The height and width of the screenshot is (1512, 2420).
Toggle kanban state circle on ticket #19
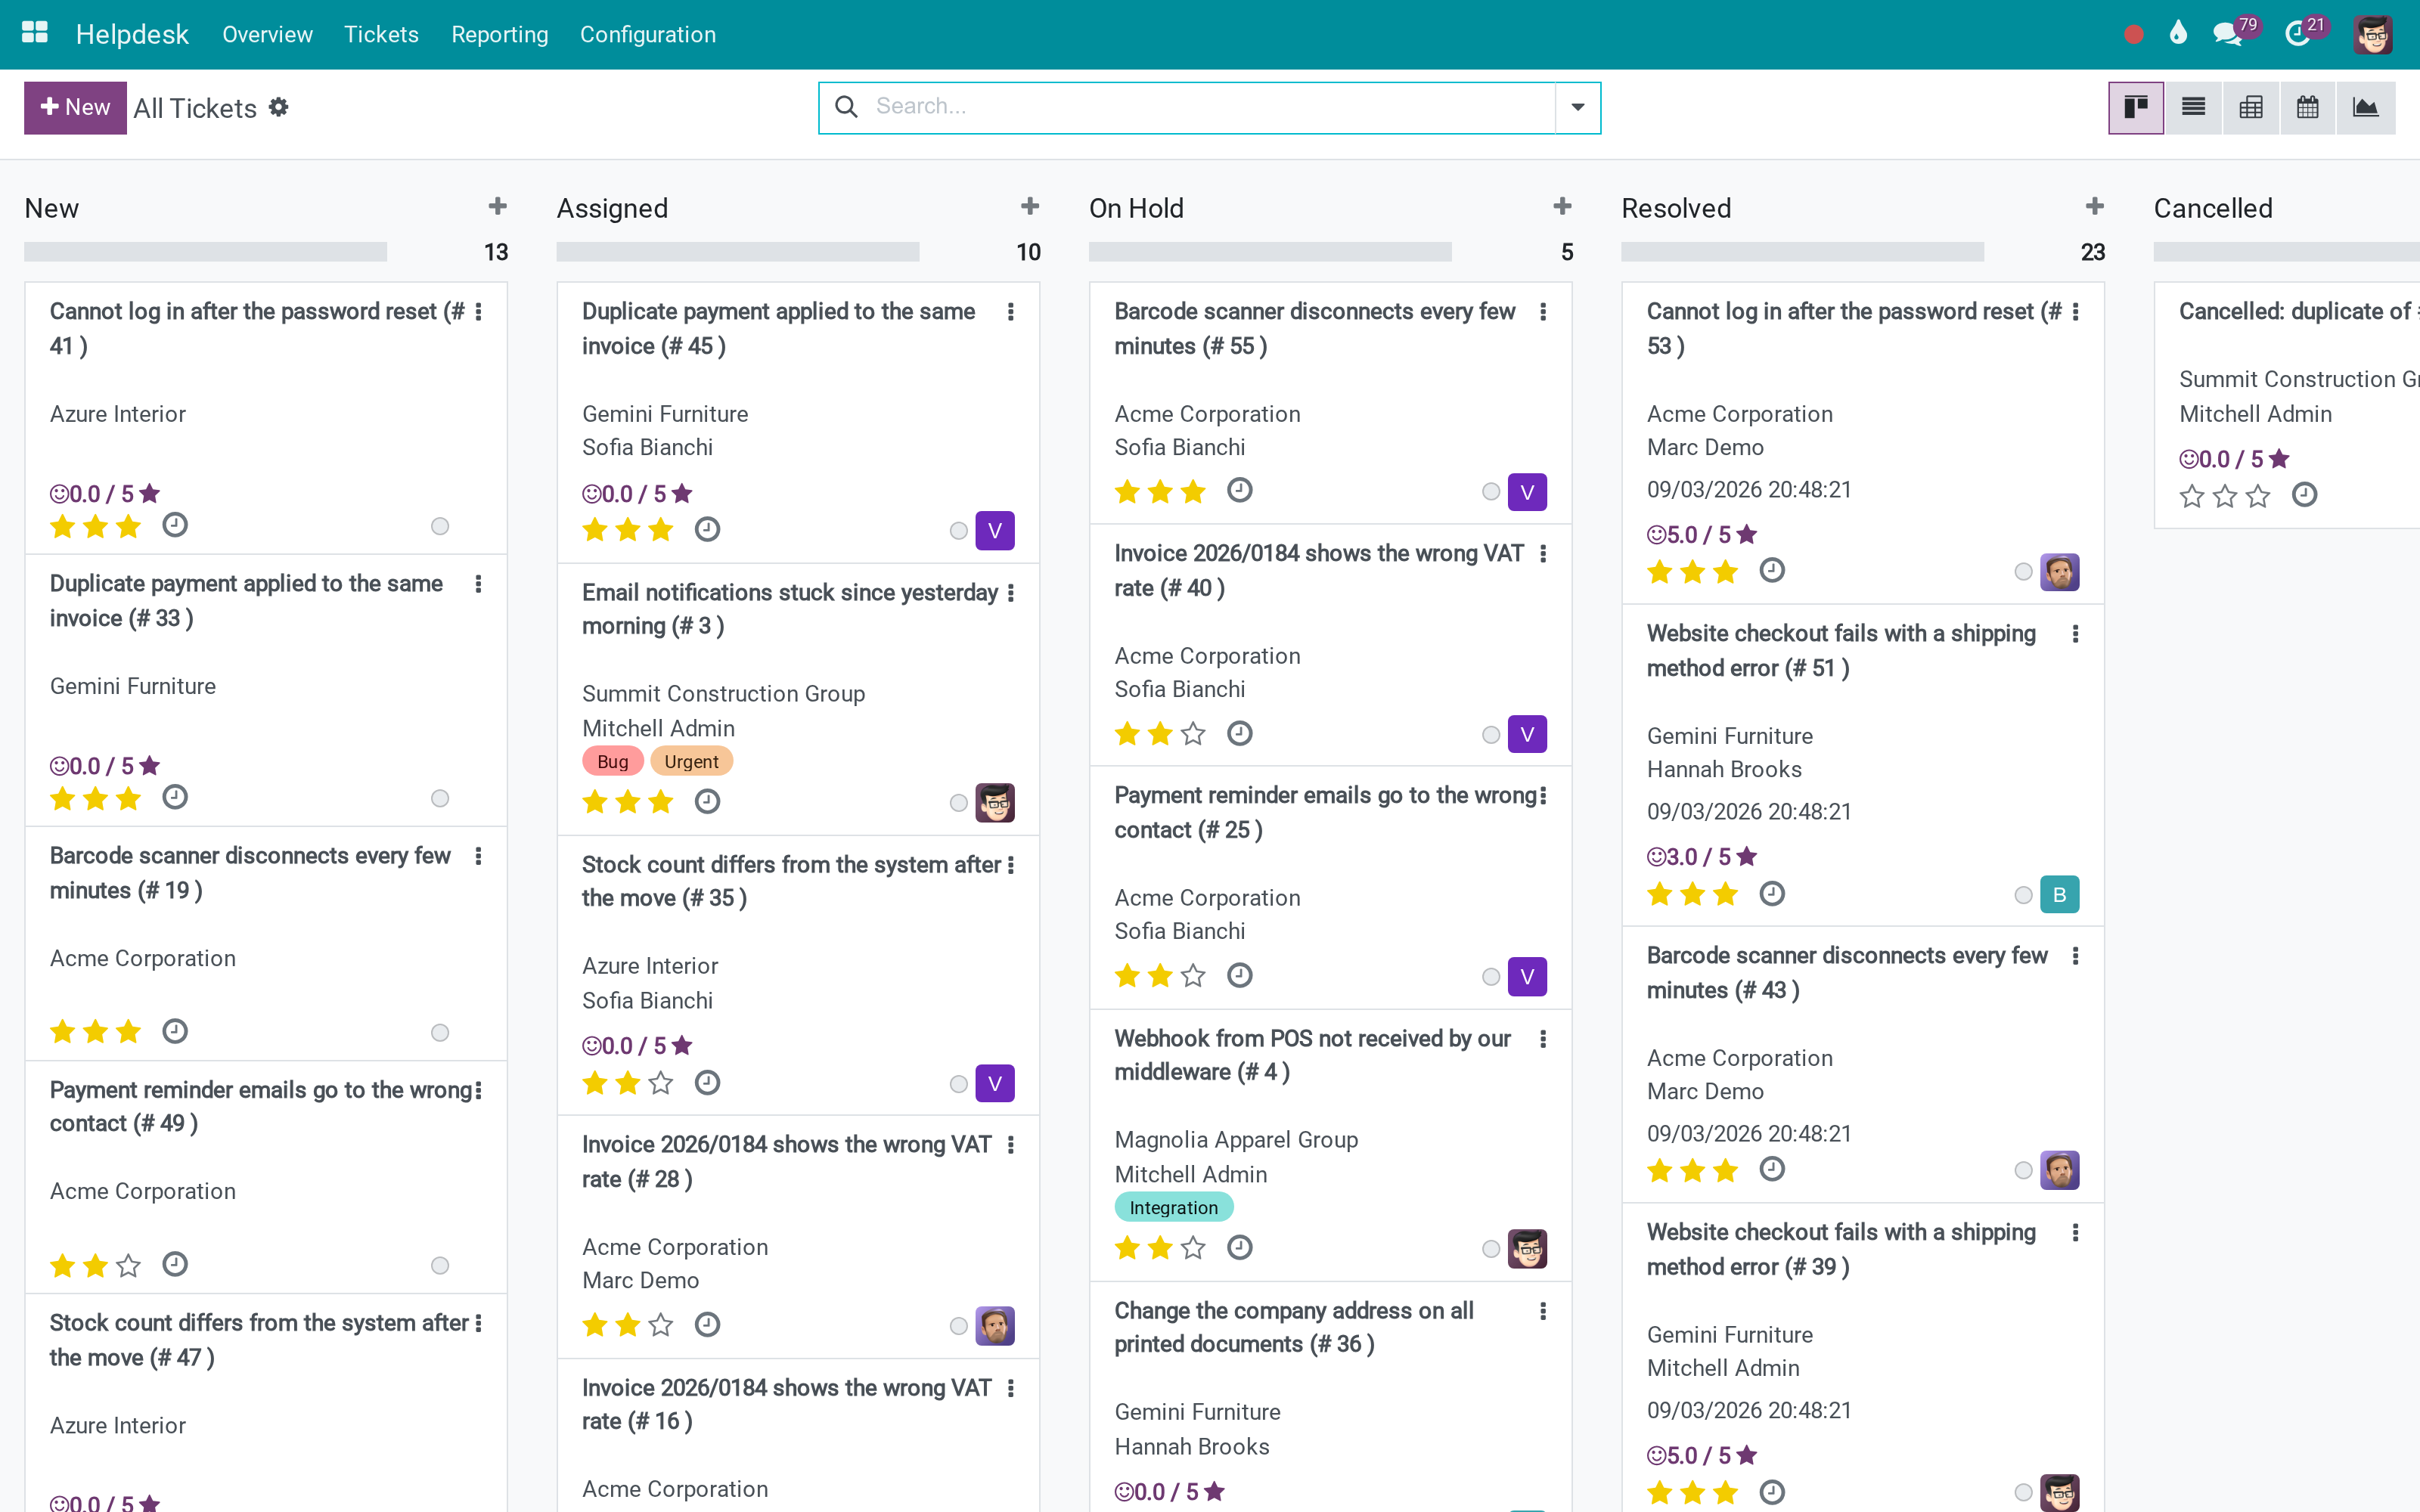440,1032
